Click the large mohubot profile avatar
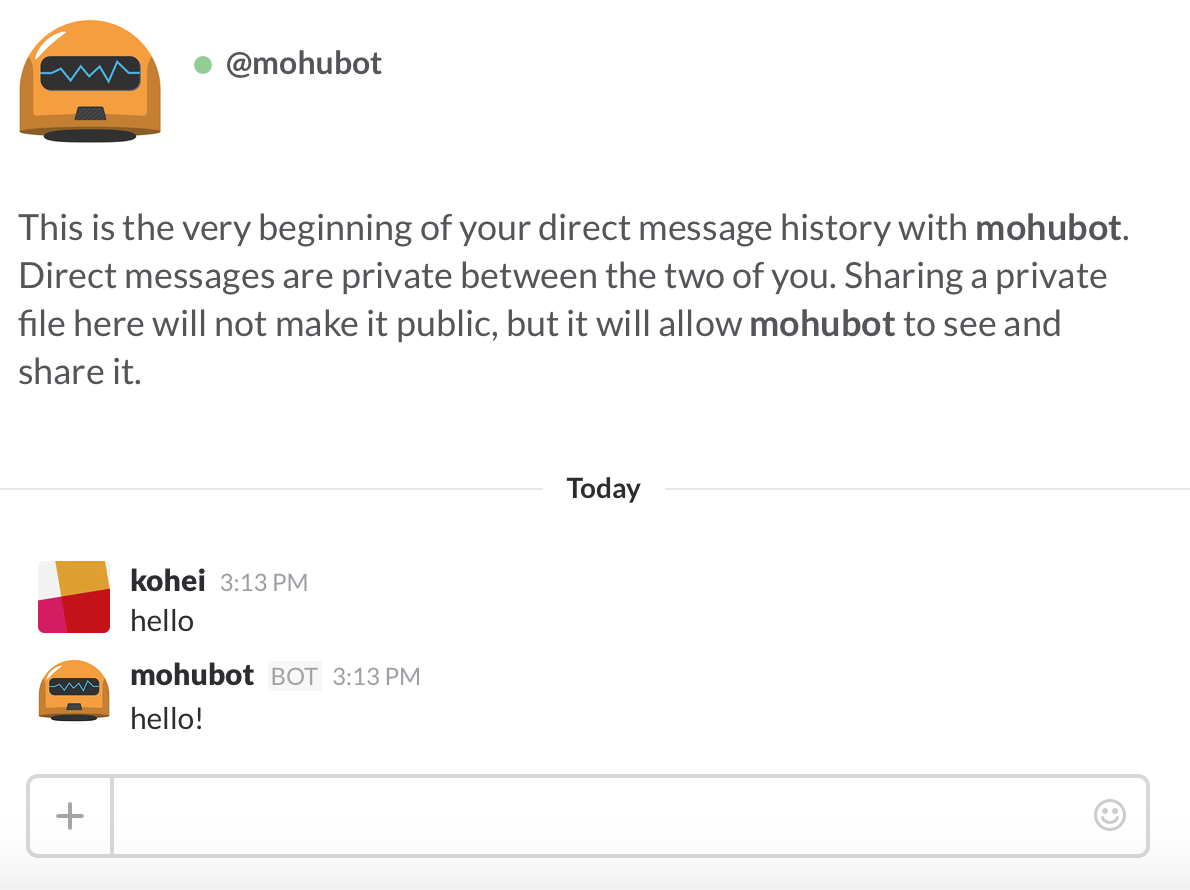The image size is (1190, 890). click(90, 80)
